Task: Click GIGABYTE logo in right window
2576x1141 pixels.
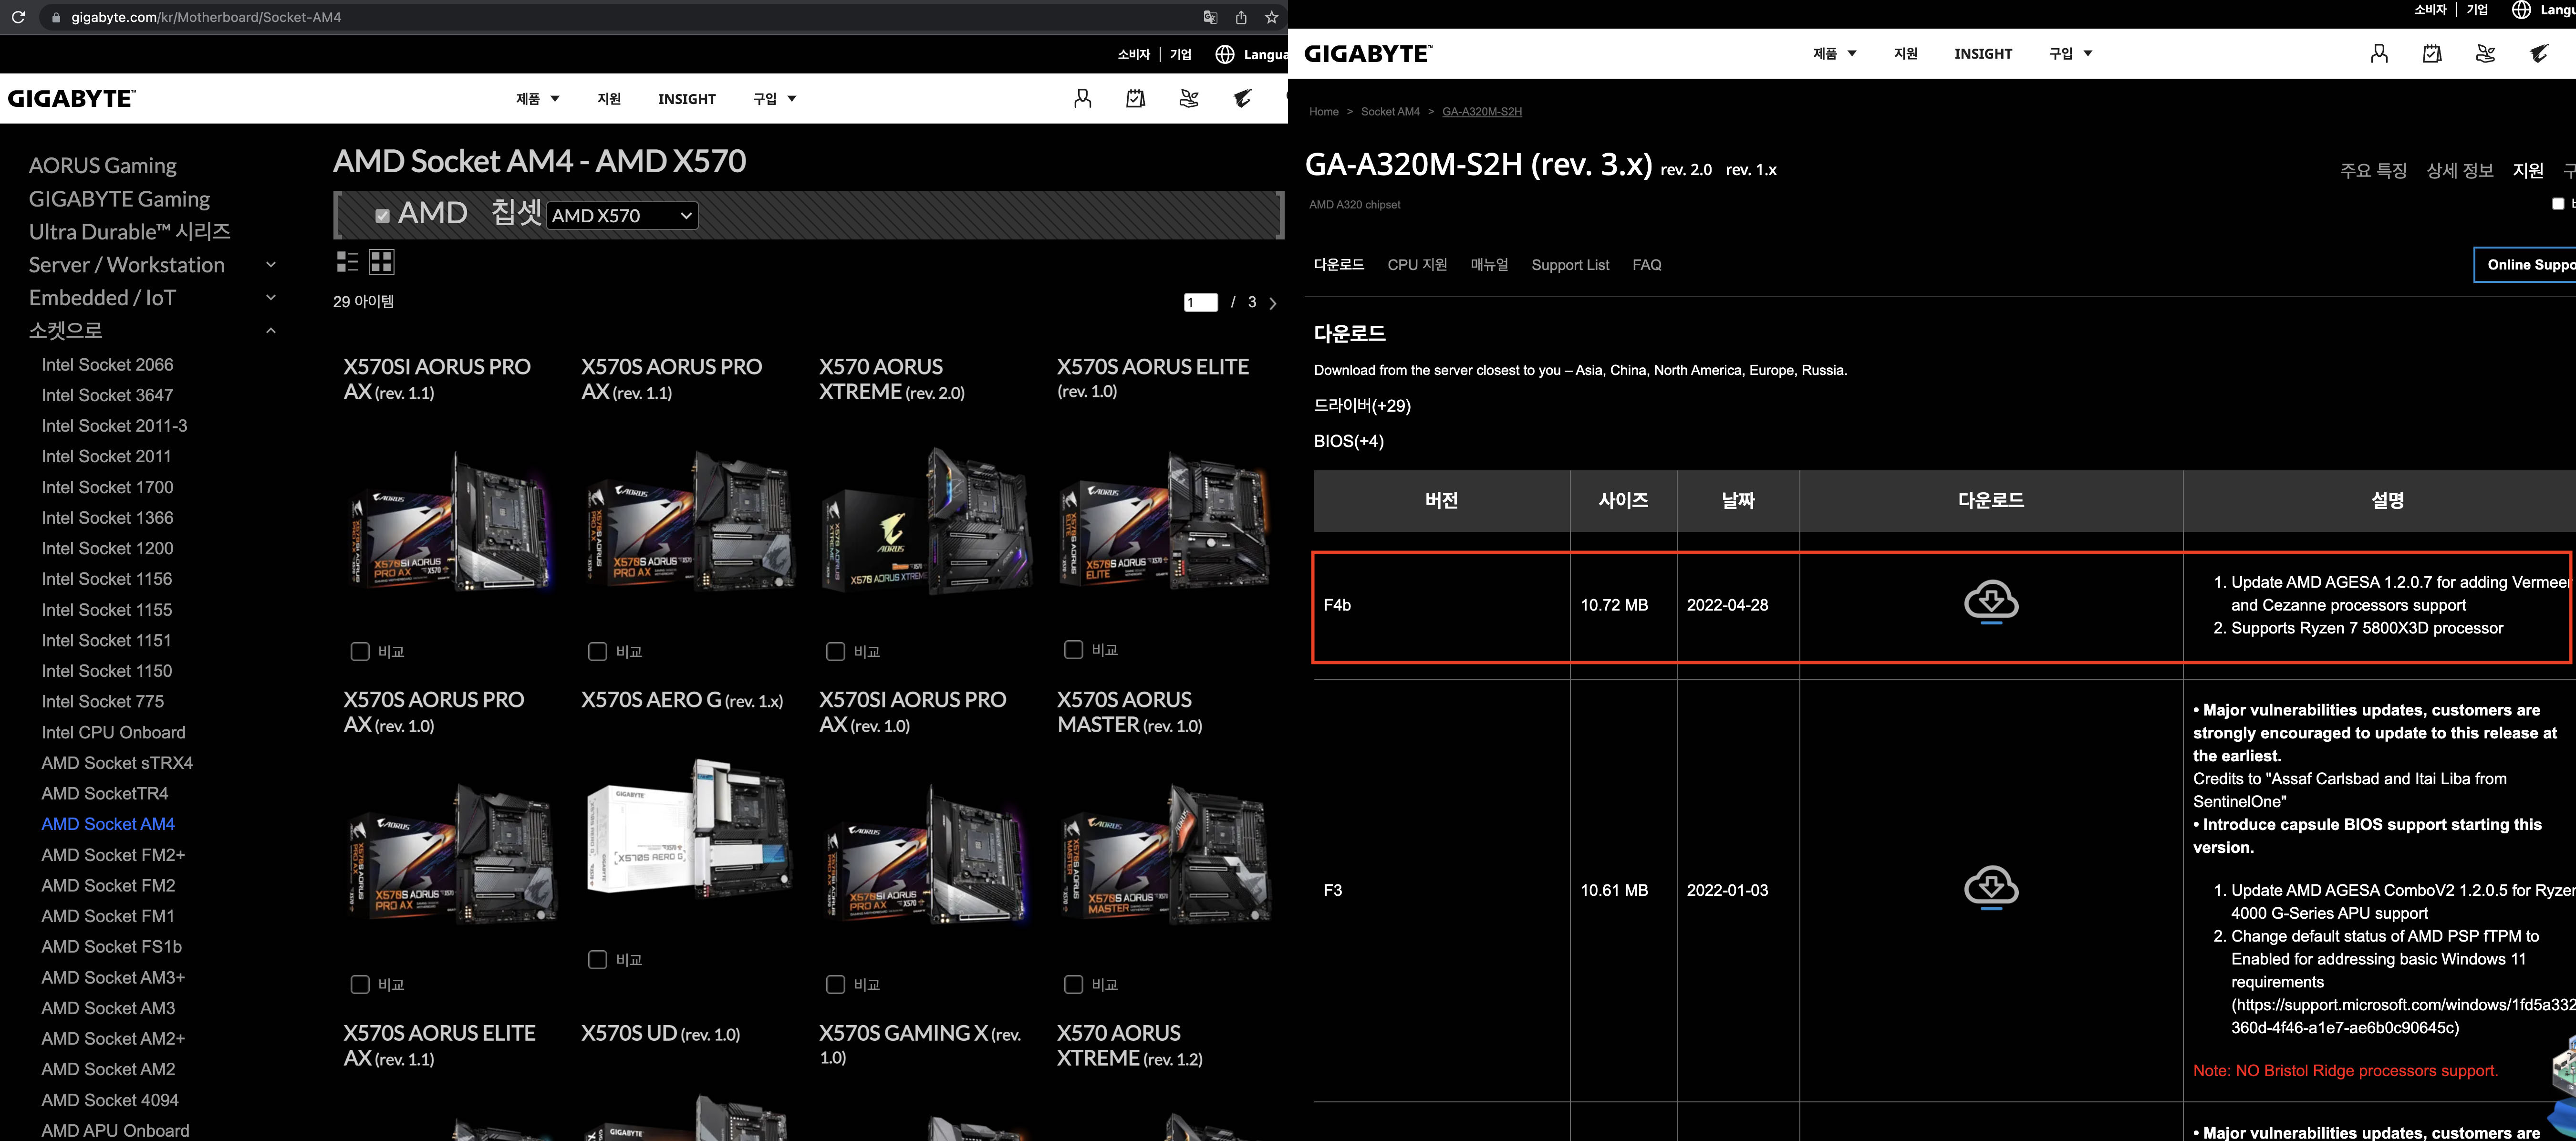Action: click(1368, 53)
